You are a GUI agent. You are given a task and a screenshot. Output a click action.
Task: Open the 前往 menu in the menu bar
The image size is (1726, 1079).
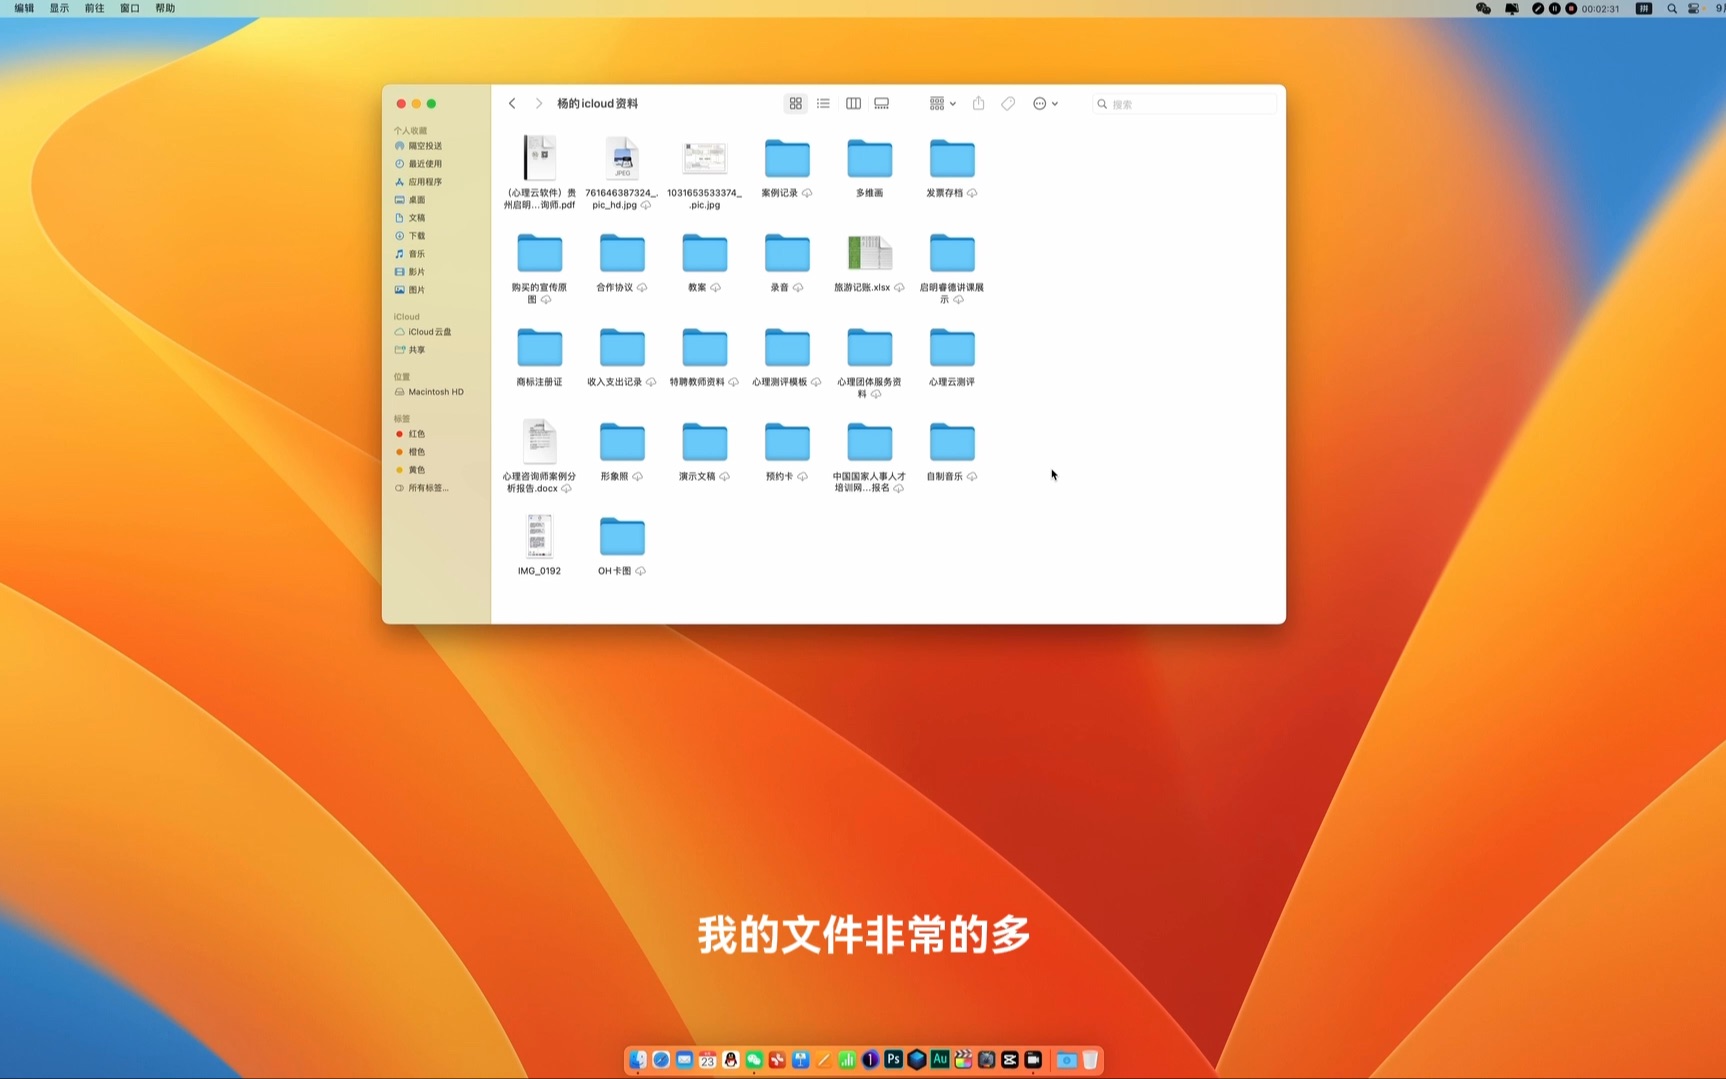click(x=95, y=8)
